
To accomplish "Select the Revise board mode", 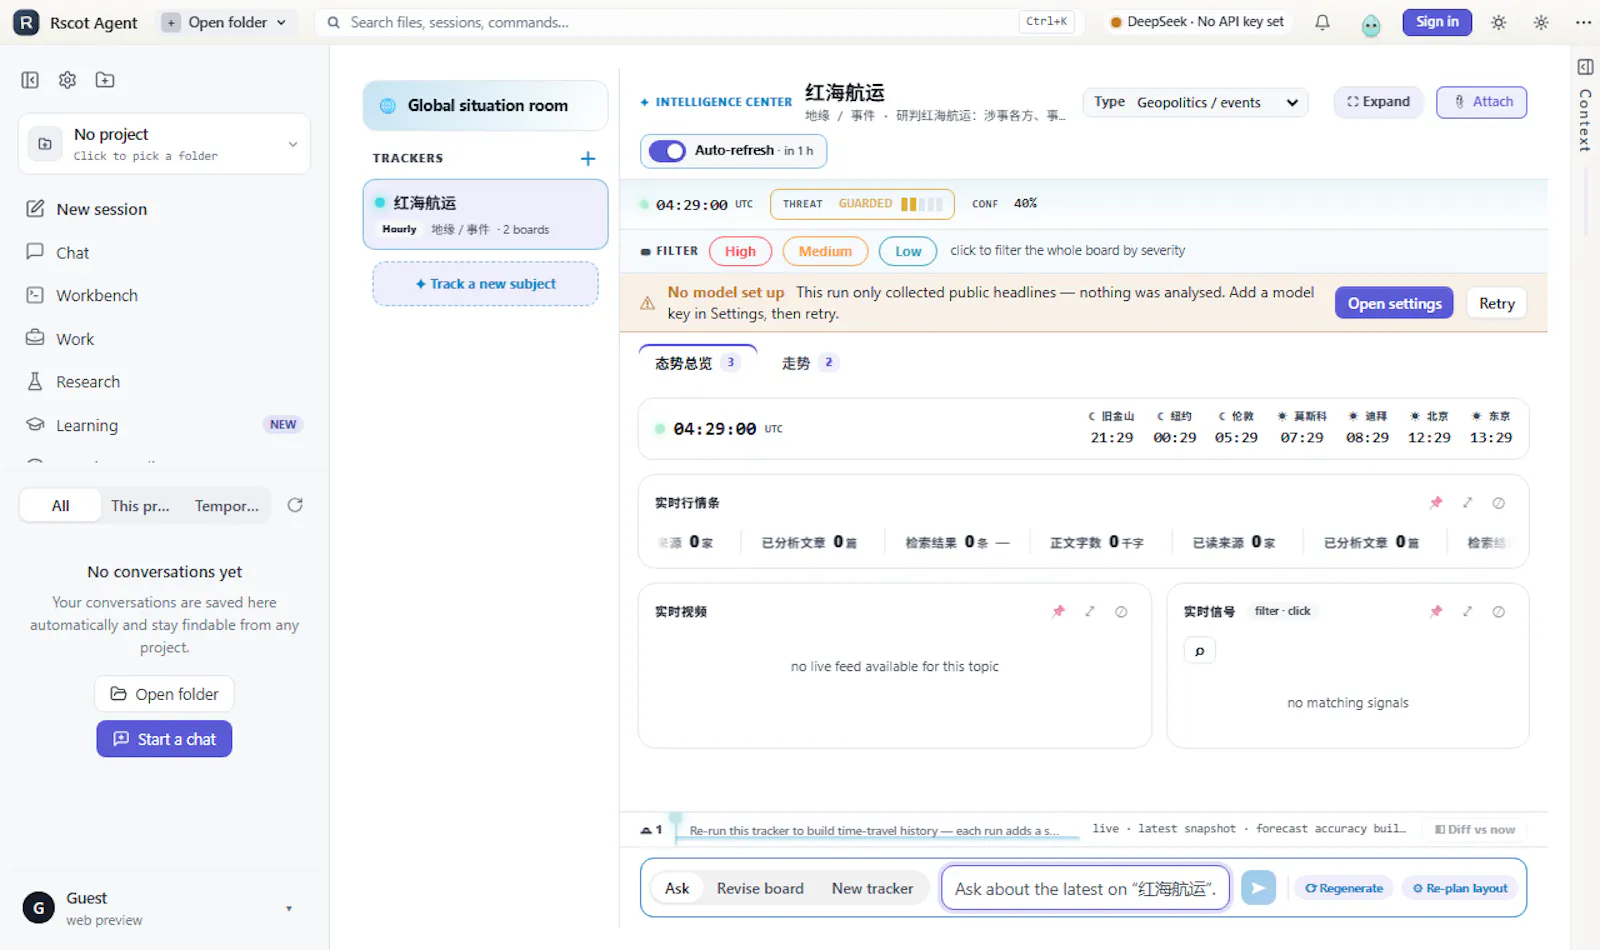I will coord(760,888).
